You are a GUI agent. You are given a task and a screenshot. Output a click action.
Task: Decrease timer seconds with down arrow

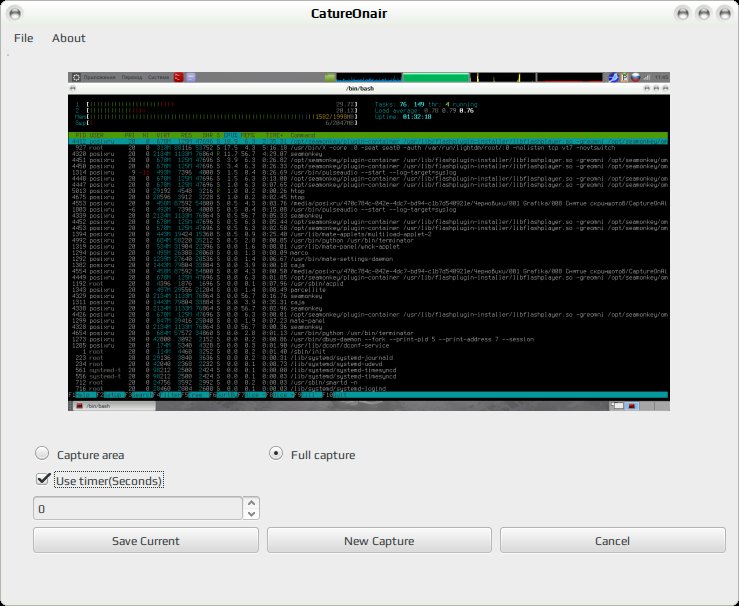252,514
